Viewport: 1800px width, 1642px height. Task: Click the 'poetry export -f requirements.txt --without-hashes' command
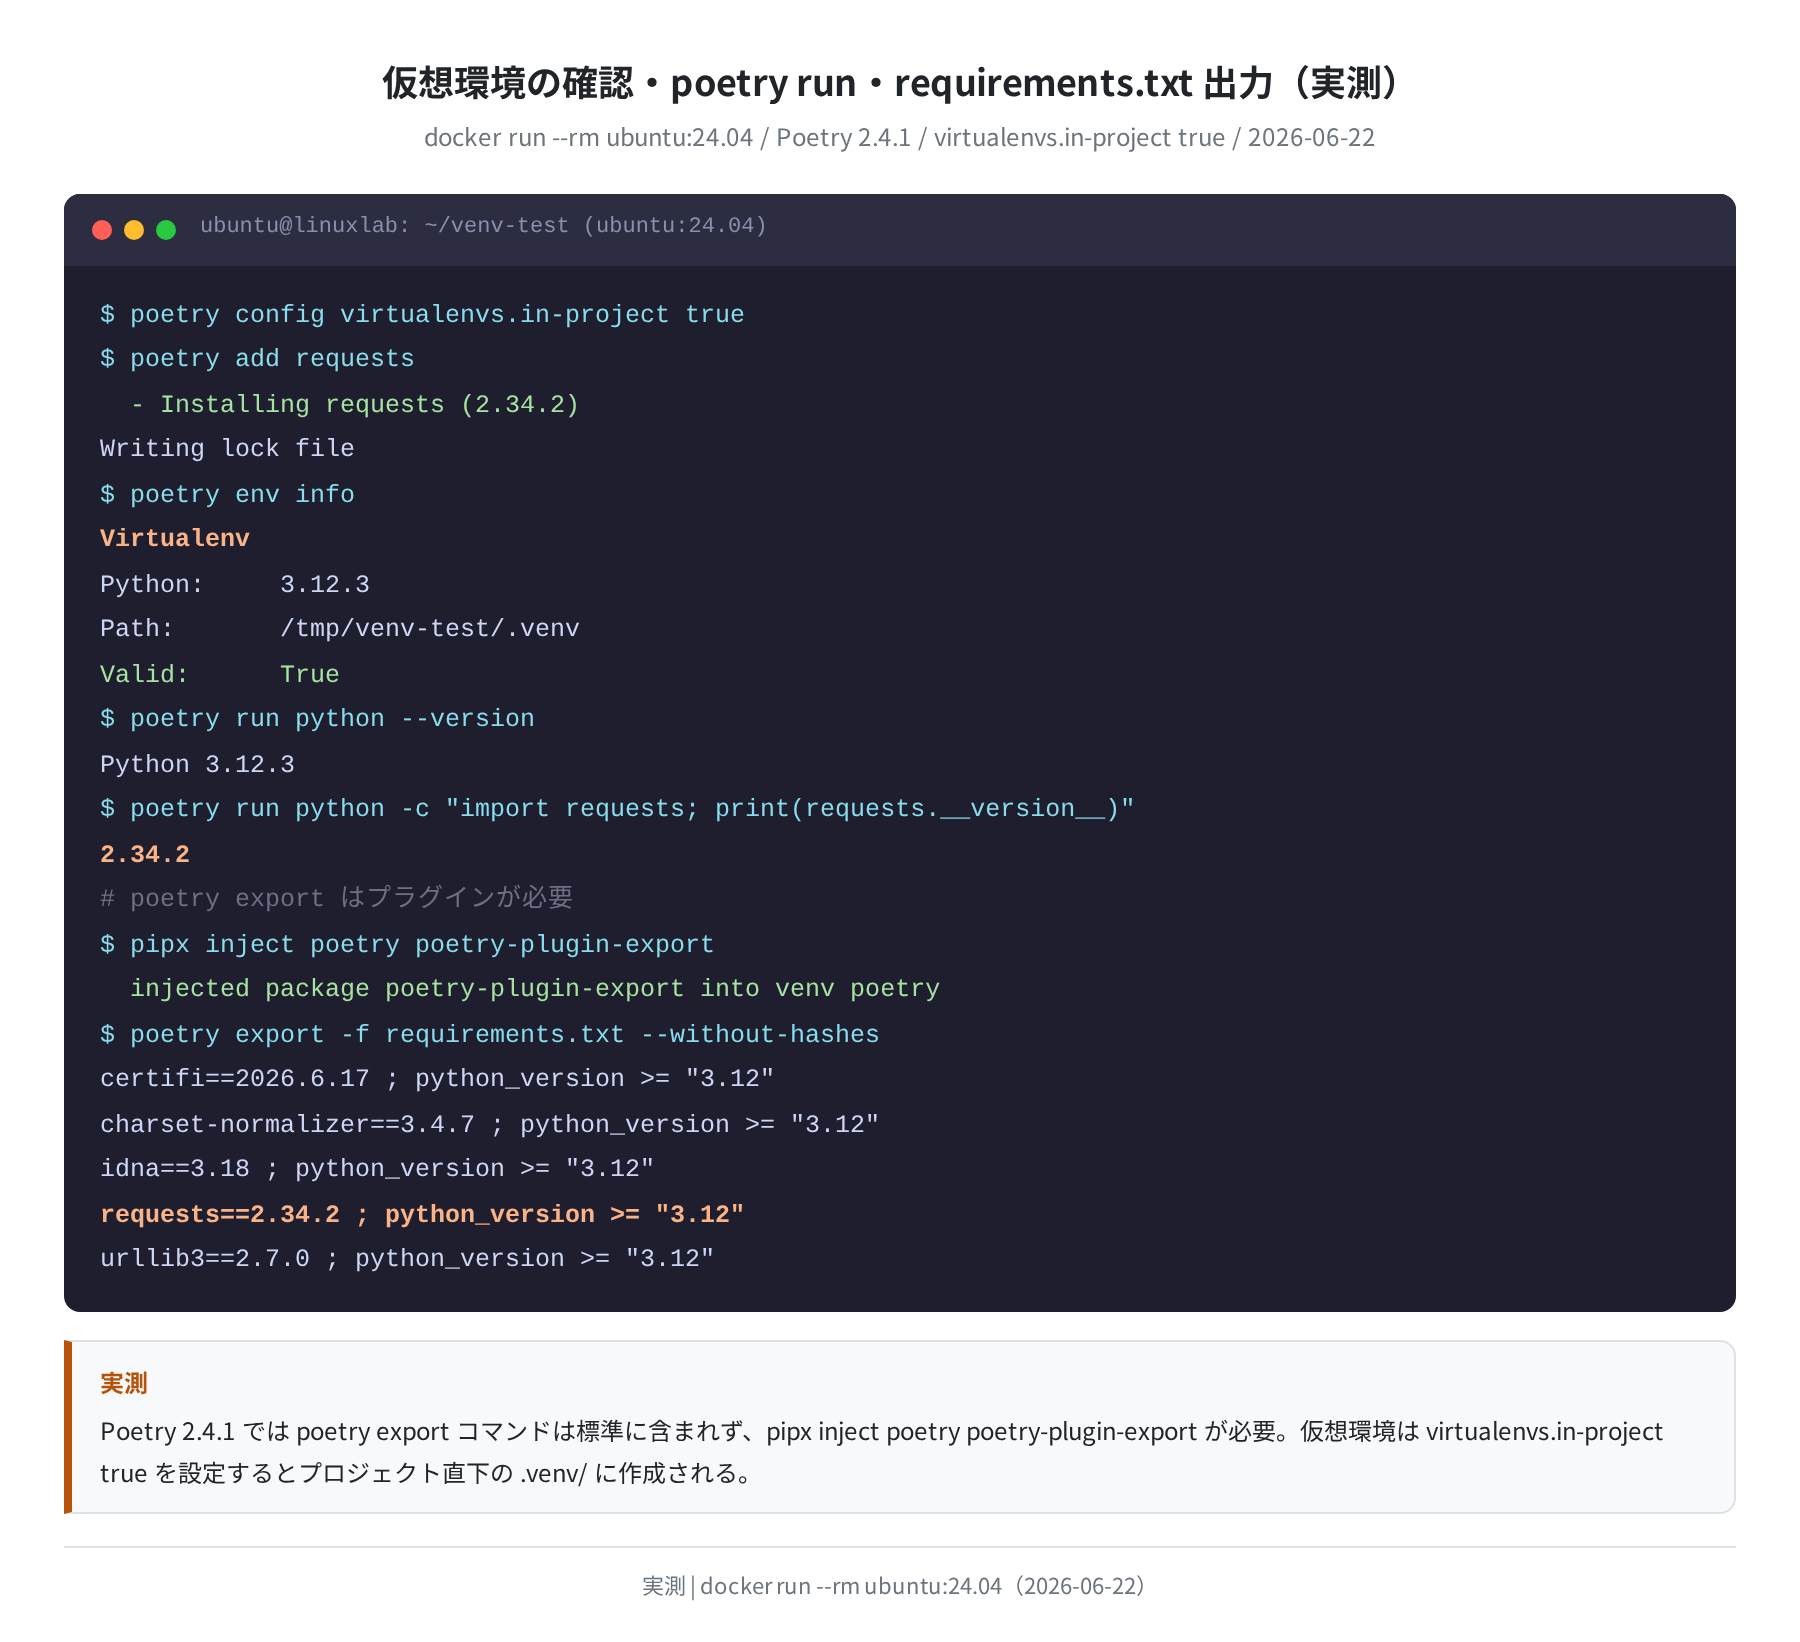point(490,1034)
